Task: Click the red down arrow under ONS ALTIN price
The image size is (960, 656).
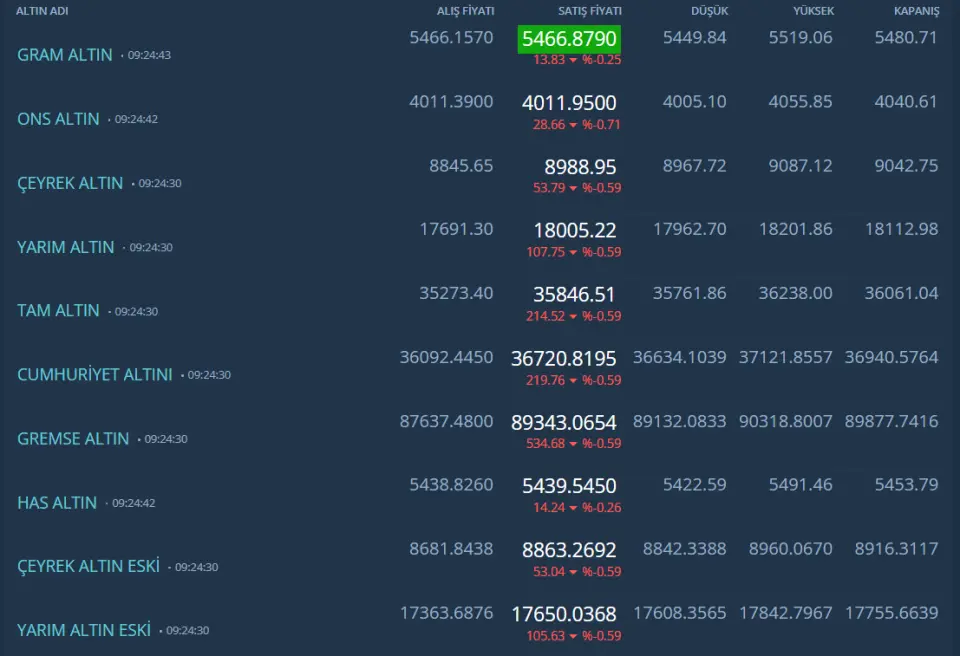Action: tap(574, 125)
